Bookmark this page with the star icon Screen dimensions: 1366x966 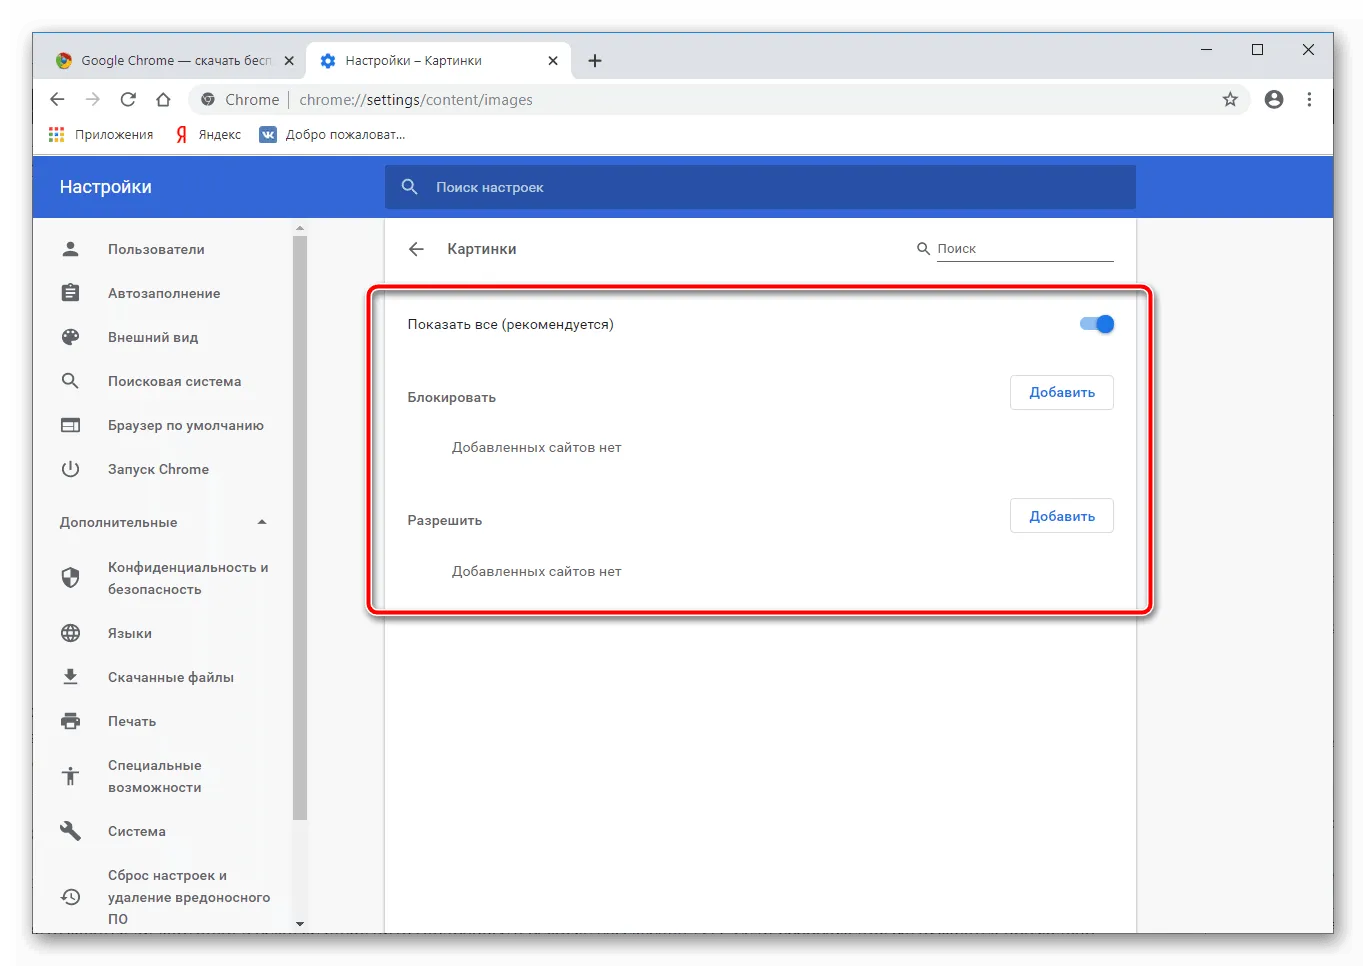click(1230, 99)
